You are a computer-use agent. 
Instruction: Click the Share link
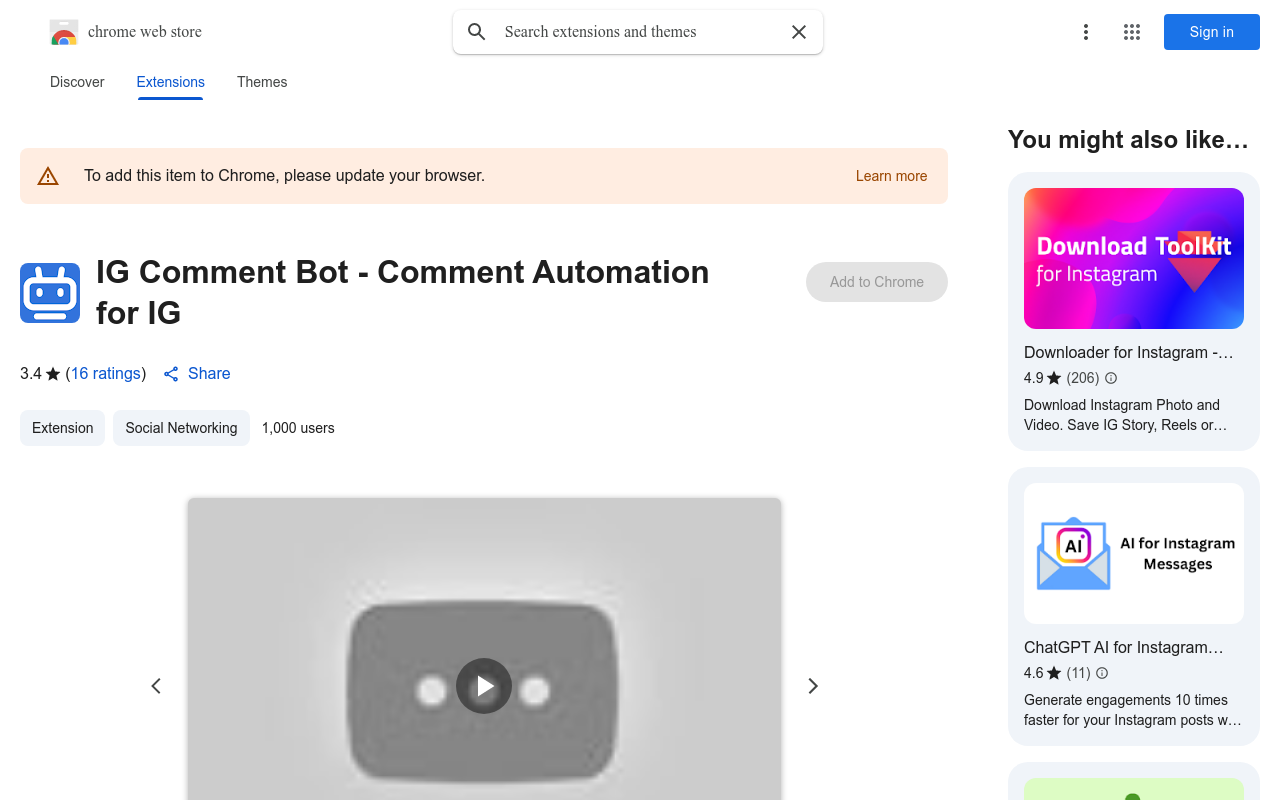pos(197,373)
